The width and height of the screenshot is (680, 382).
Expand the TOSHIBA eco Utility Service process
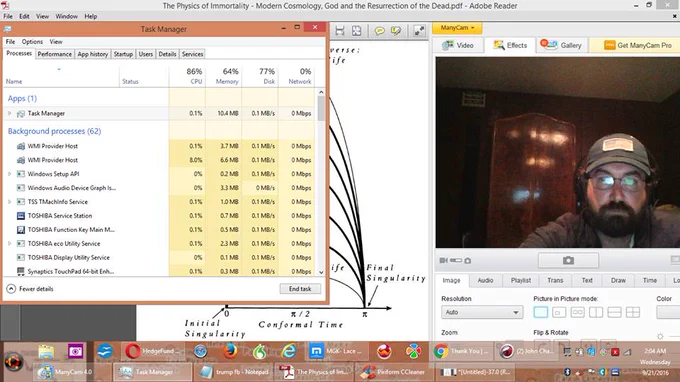pyautogui.click(x=10, y=243)
